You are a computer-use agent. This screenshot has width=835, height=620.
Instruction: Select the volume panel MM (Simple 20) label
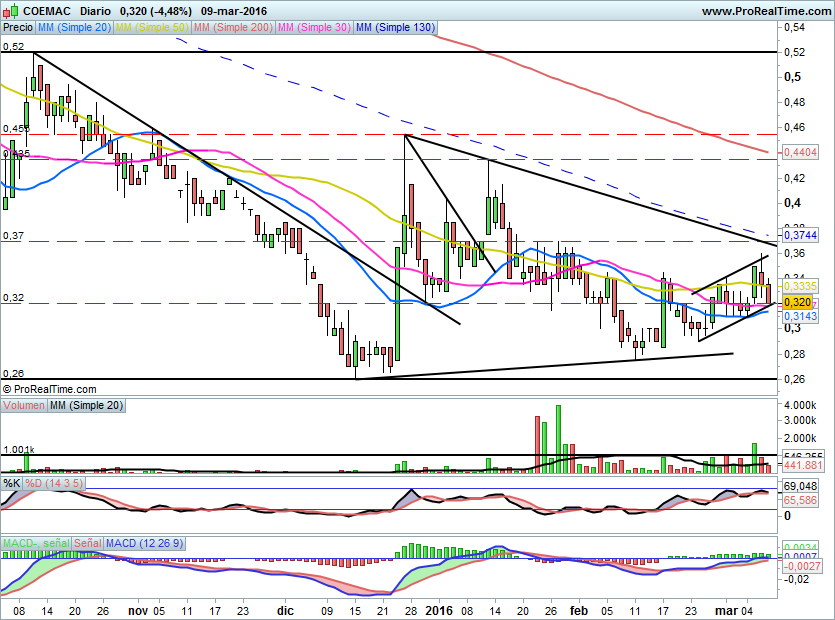pyautogui.click(x=85, y=406)
